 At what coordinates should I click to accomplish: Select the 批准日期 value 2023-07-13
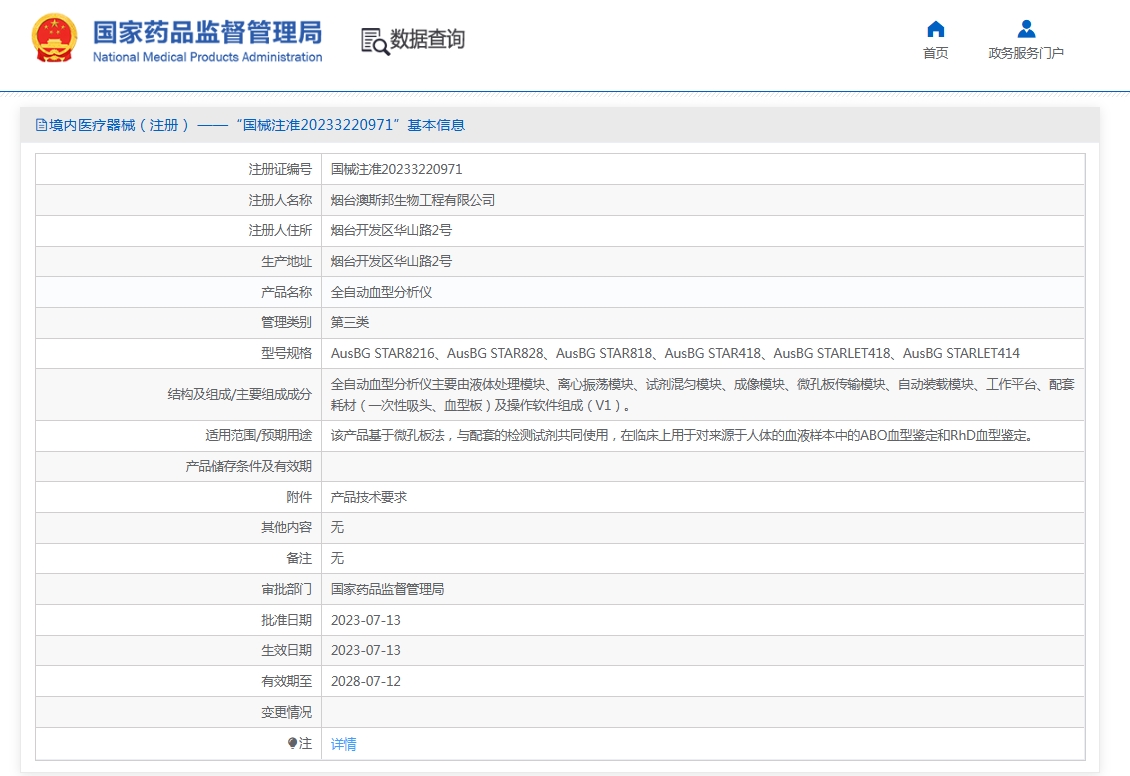pos(365,620)
